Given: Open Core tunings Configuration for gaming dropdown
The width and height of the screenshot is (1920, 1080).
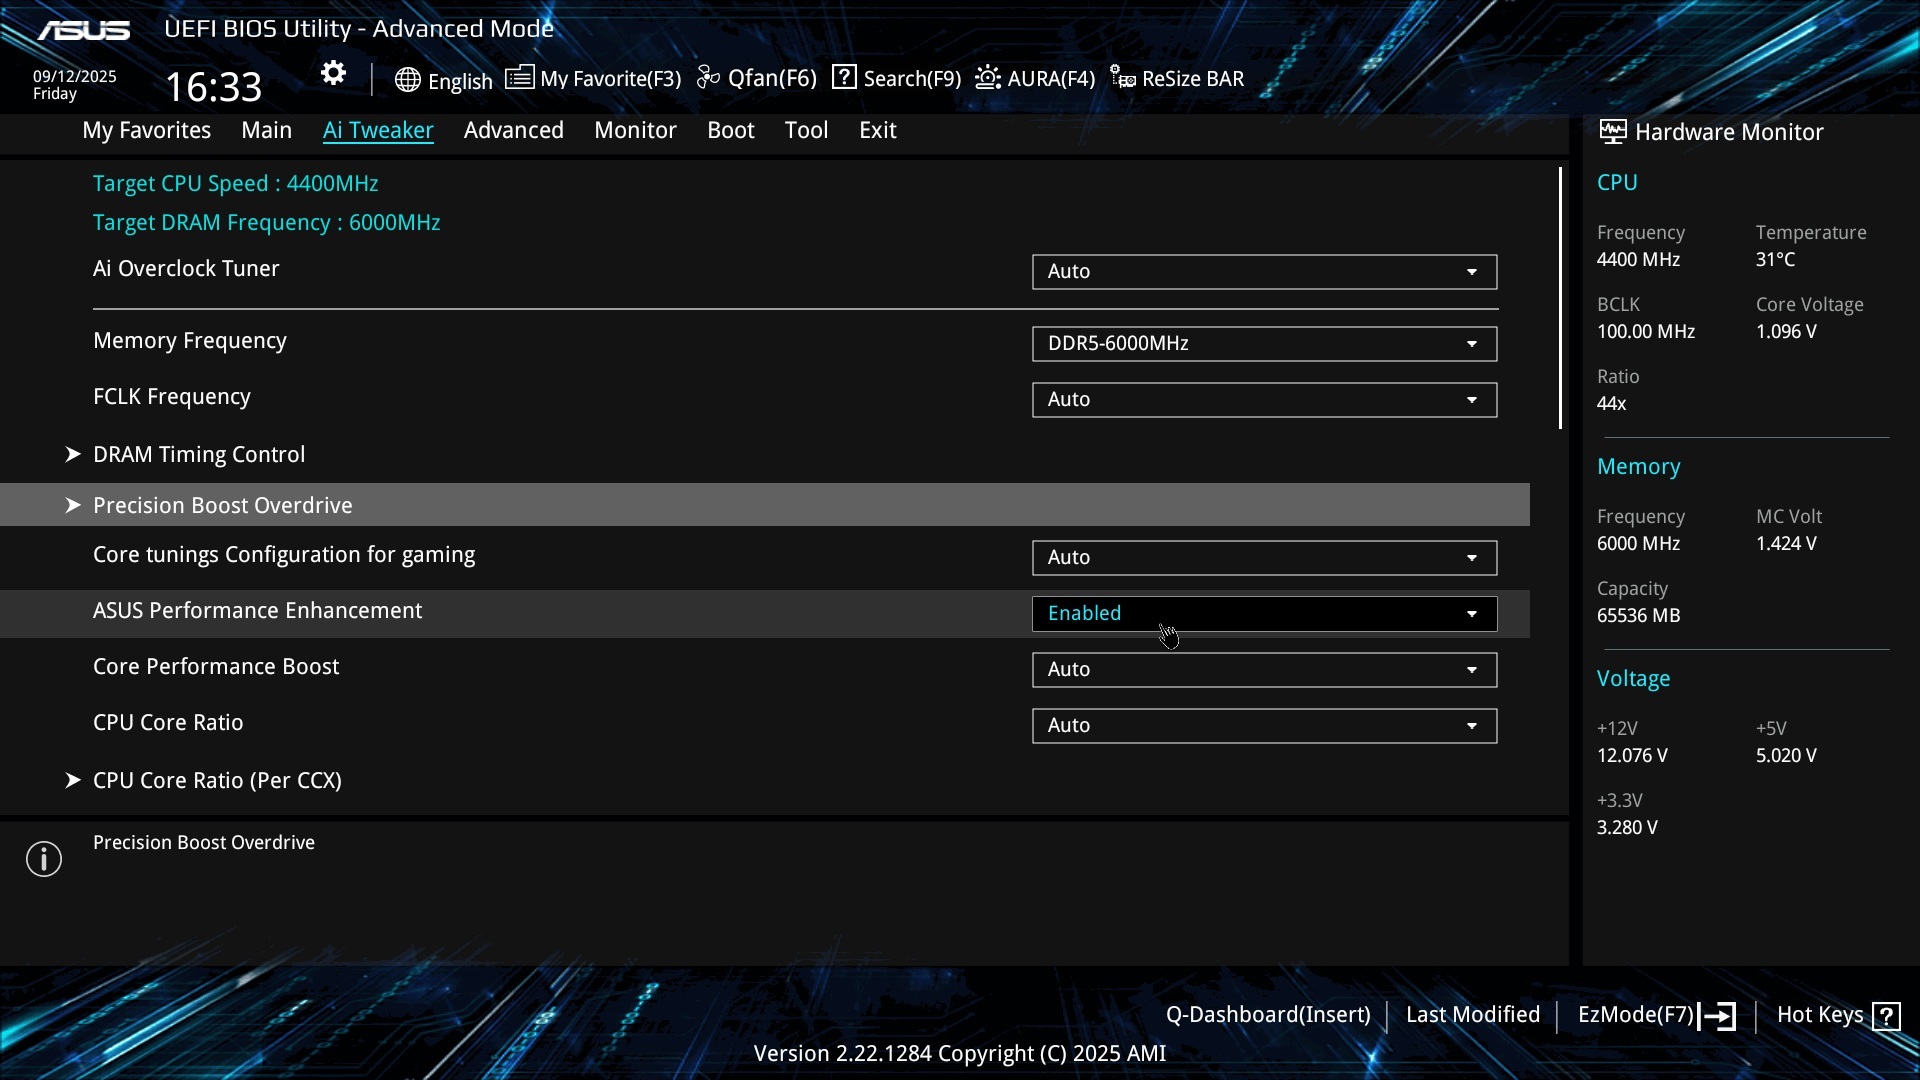Looking at the screenshot, I should pos(1264,558).
